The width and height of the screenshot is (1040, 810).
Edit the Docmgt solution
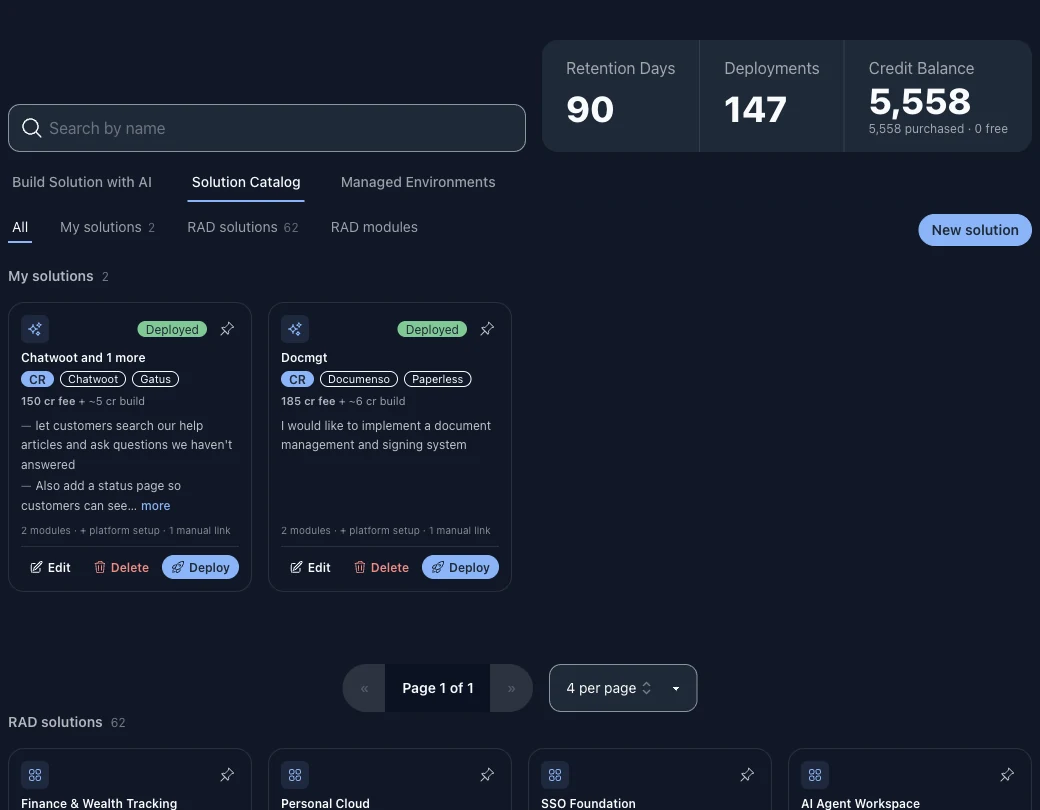[310, 567]
